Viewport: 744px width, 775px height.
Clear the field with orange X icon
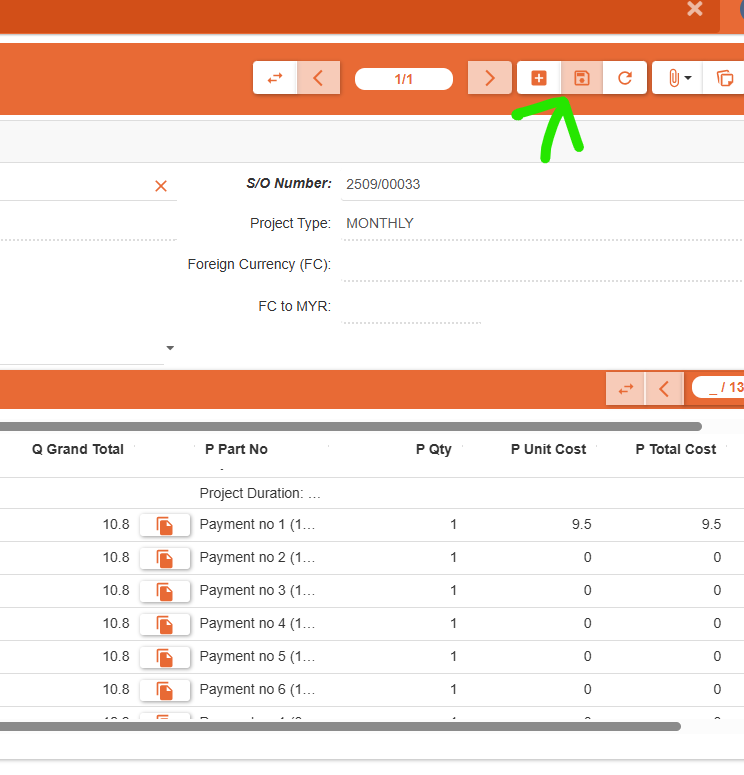161,186
